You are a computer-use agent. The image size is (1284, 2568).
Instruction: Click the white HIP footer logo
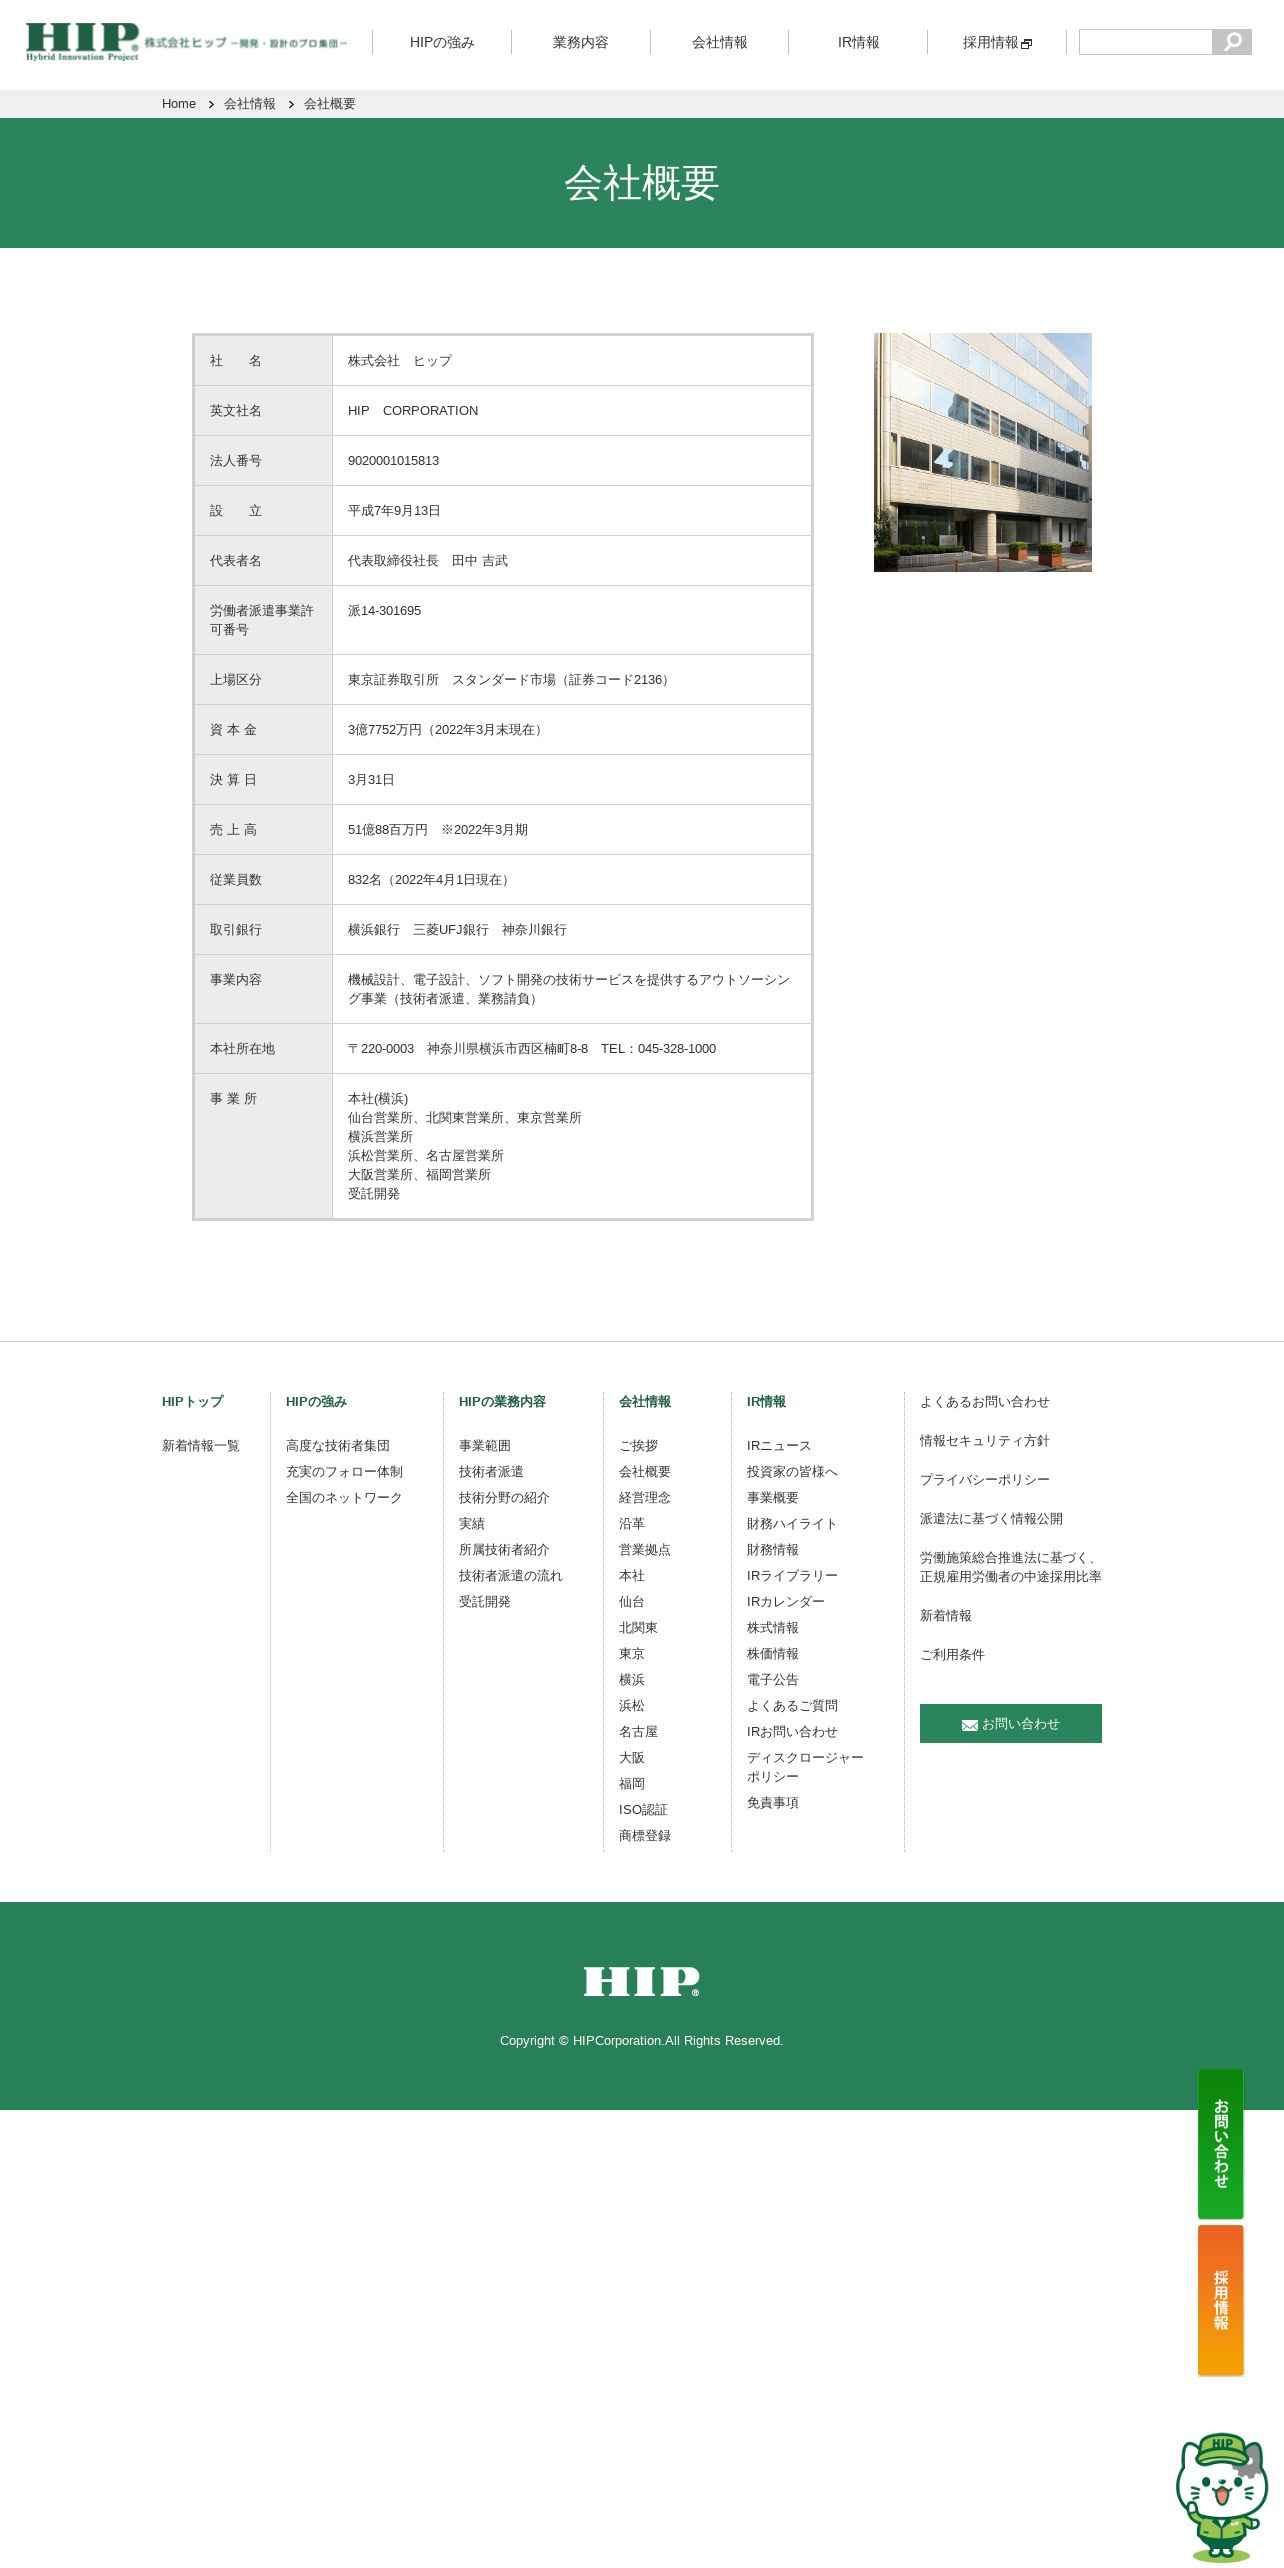[x=641, y=1981]
